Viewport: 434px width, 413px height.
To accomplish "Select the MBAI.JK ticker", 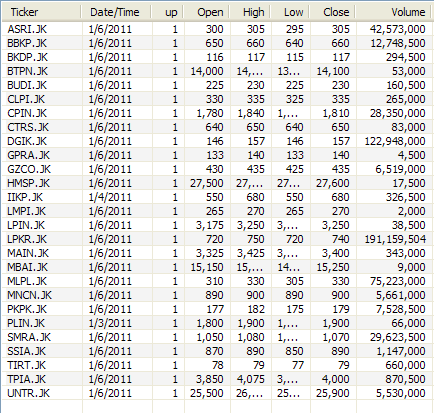I will point(28,267).
